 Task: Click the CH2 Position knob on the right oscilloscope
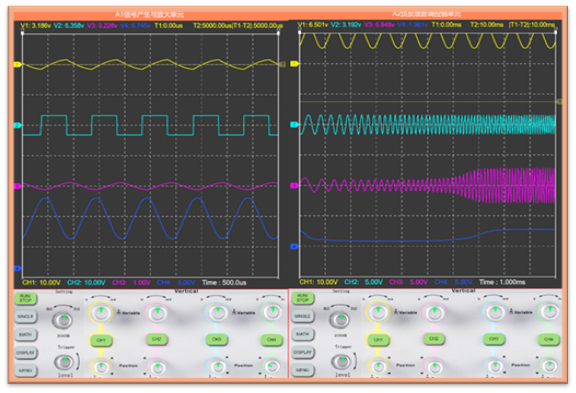tap(435, 366)
